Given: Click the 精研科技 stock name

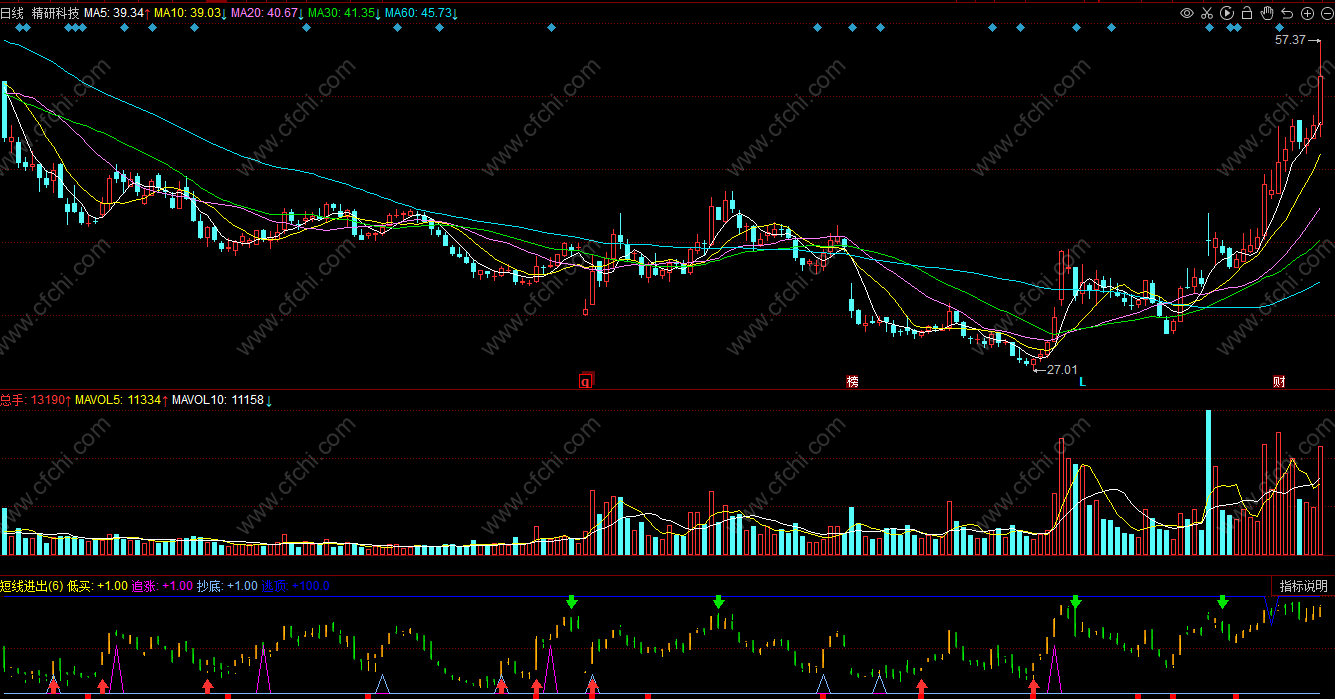Looking at the screenshot, I should click(x=56, y=13).
